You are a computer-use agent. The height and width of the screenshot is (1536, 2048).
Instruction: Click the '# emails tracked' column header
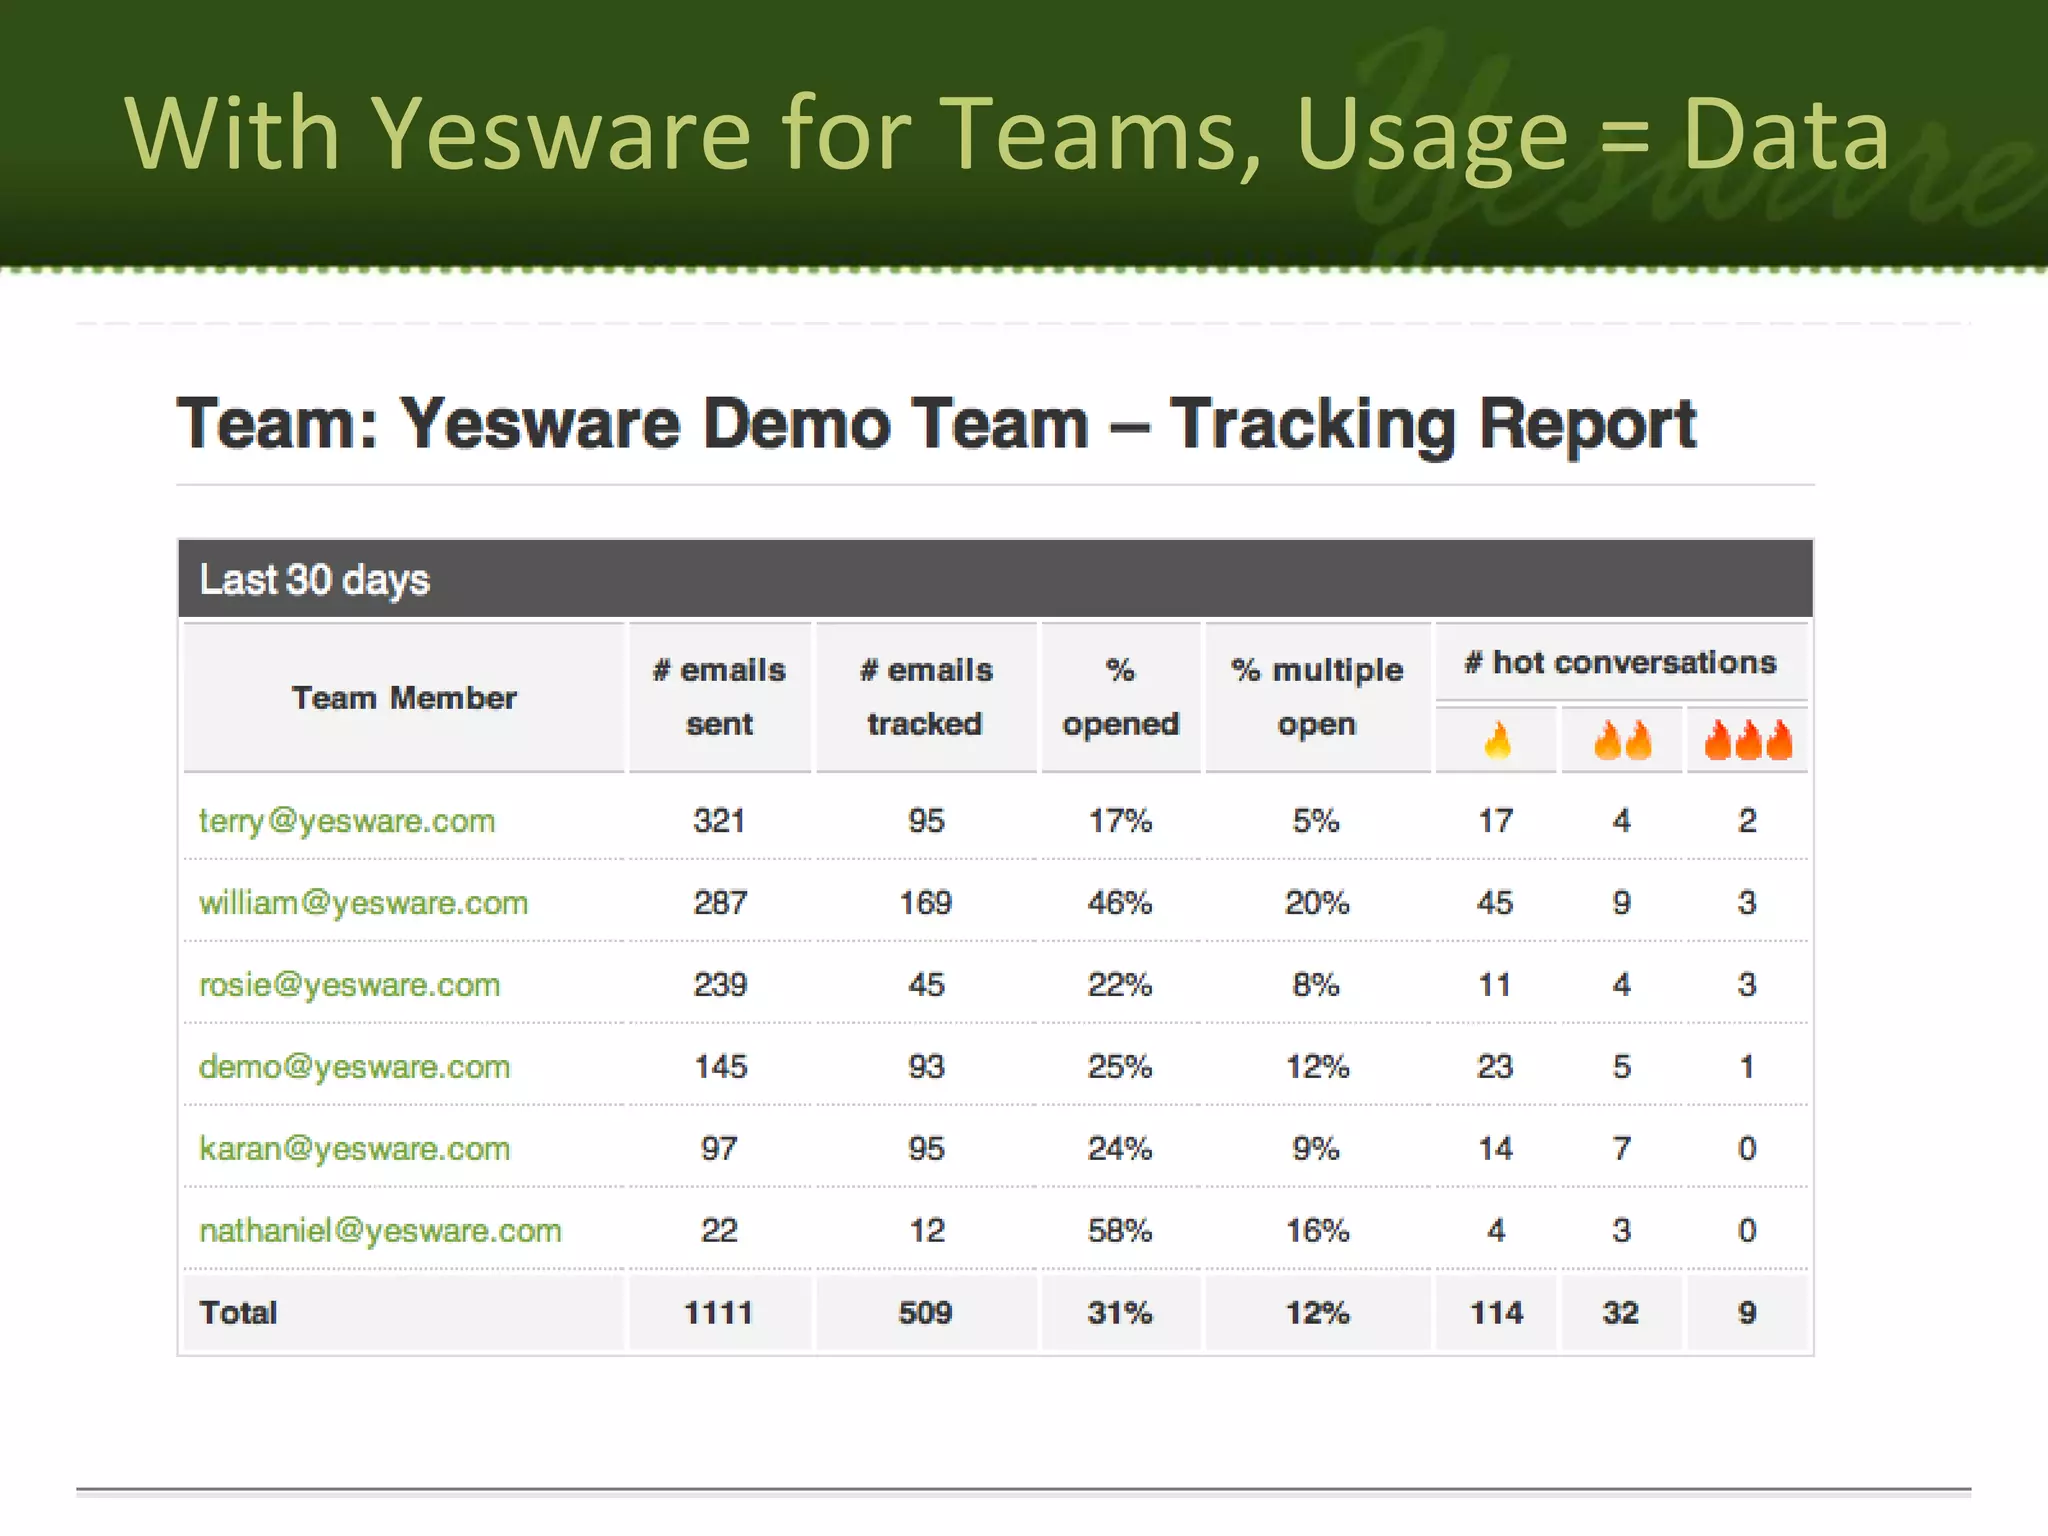[926, 697]
